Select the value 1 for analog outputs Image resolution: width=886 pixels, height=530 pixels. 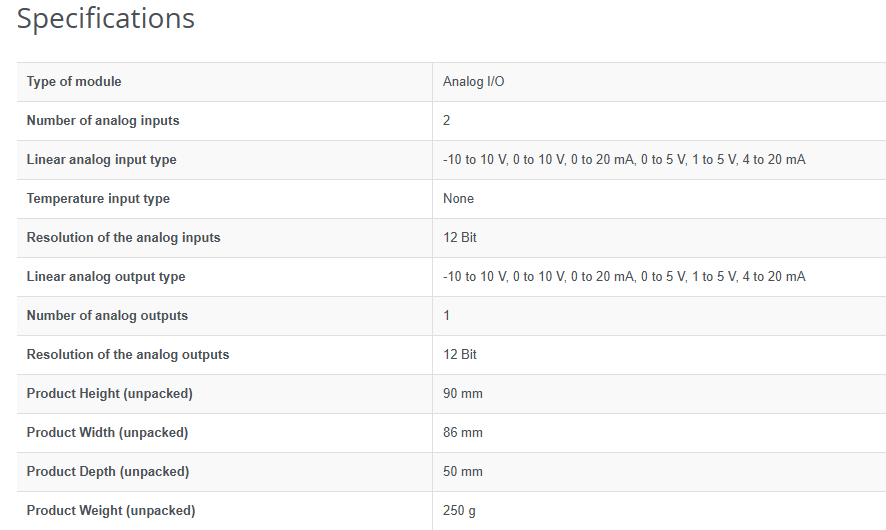point(447,315)
